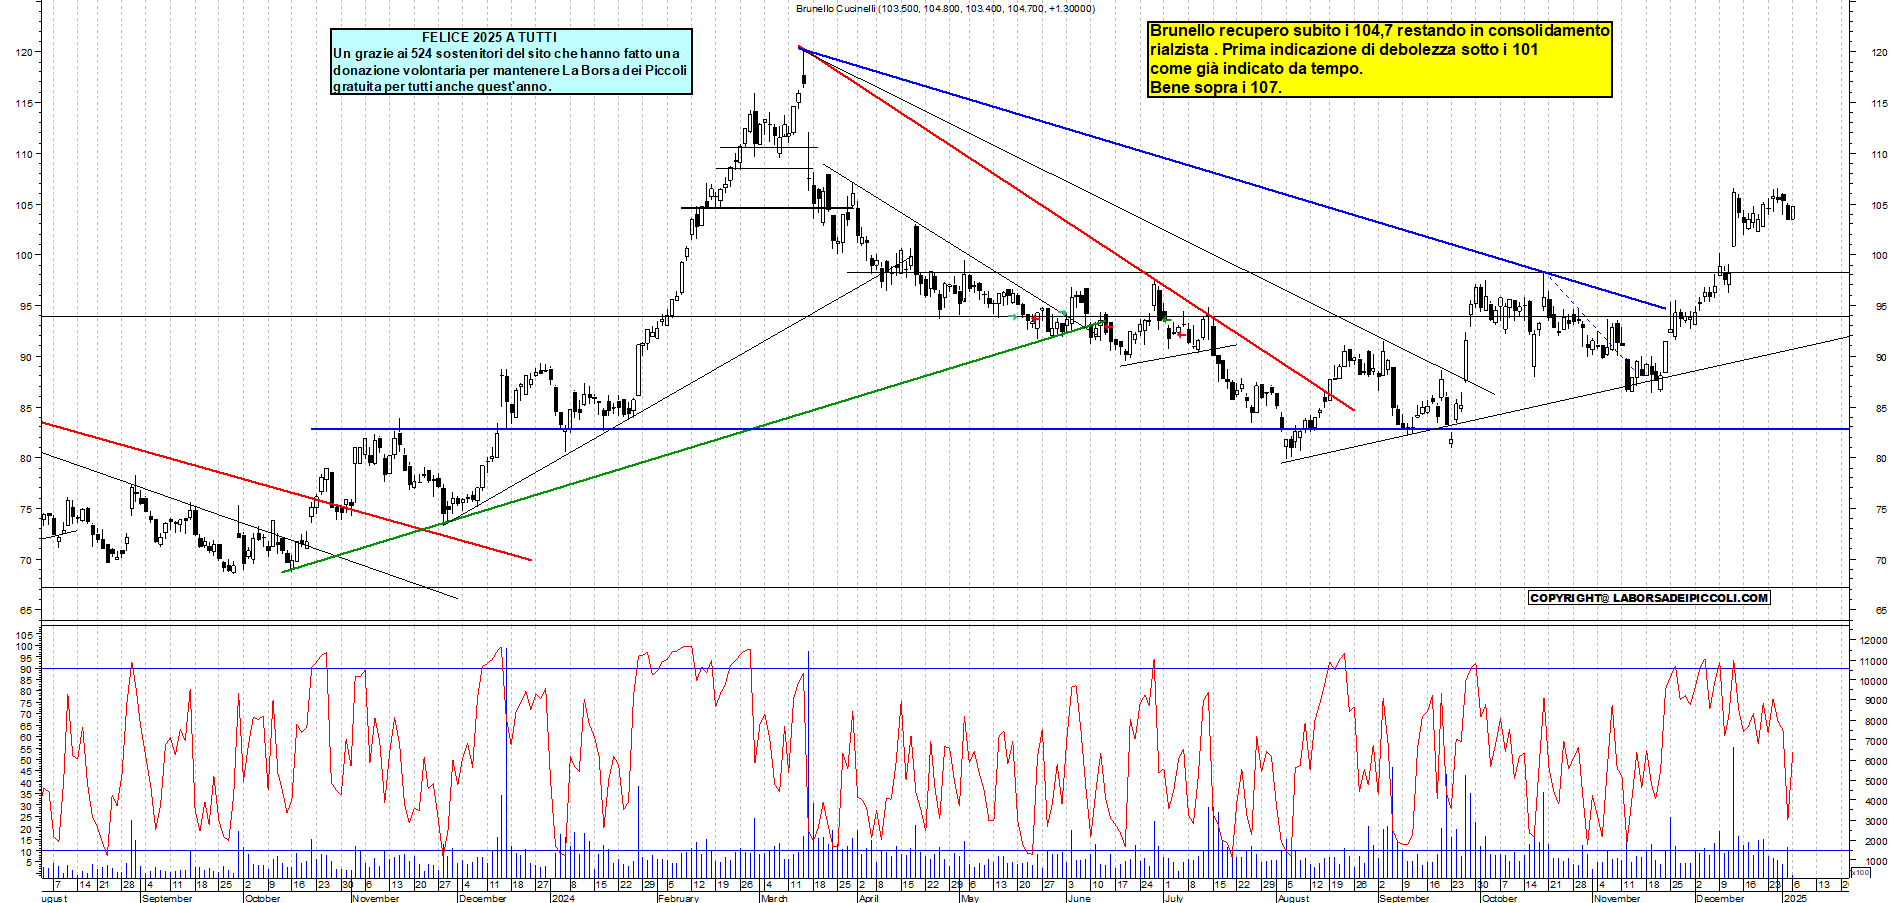The height and width of the screenshot is (903, 1890).
Task: Click the line 'Un grazie ai 524 sostenitori'
Action: coord(506,53)
